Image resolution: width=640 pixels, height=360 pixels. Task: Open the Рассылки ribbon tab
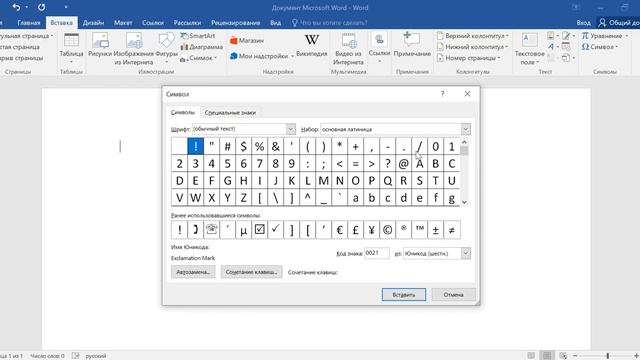[187, 23]
